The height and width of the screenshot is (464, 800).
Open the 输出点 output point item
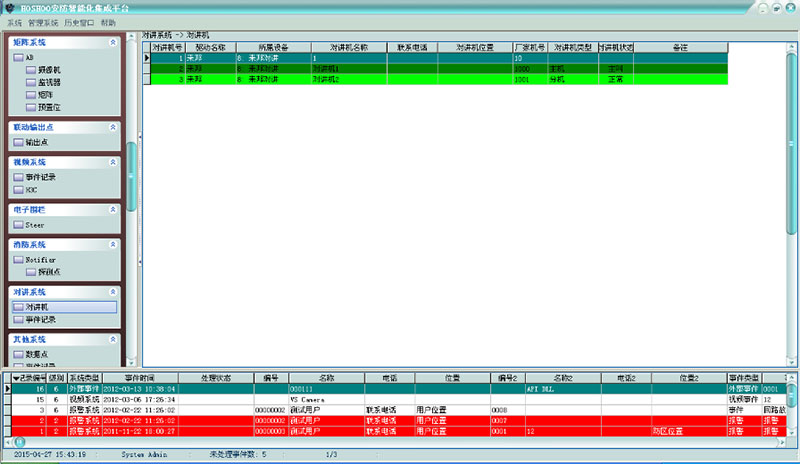click(36, 142)
